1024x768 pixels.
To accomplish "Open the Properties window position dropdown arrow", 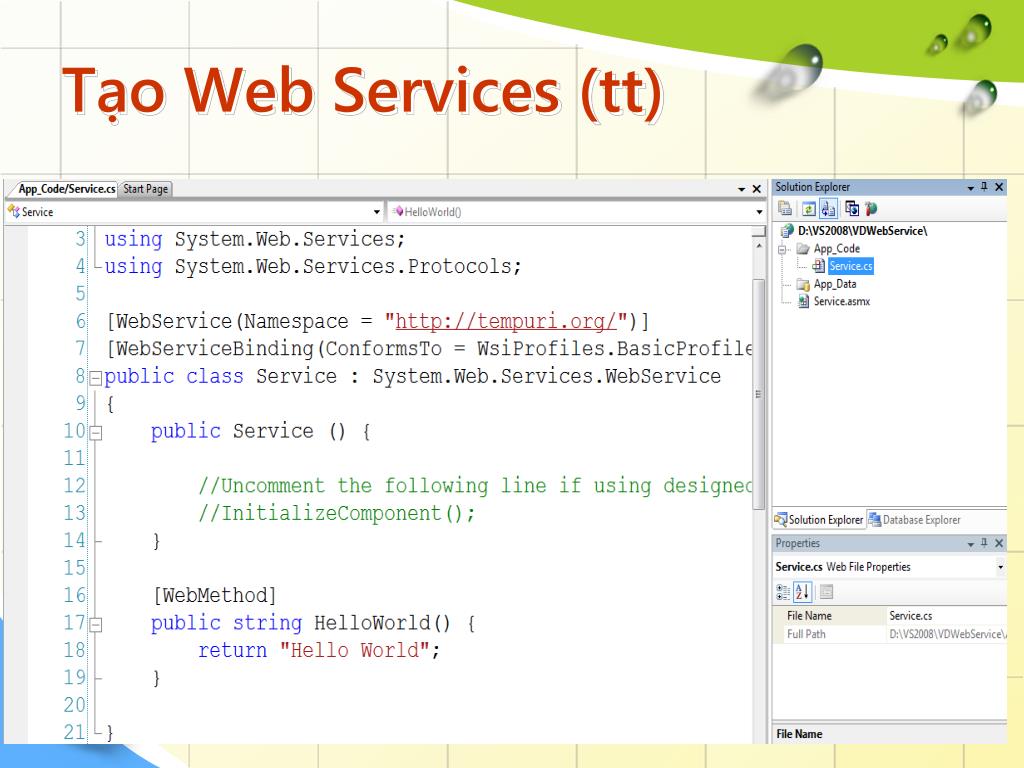I will click(x=970, y=543).
